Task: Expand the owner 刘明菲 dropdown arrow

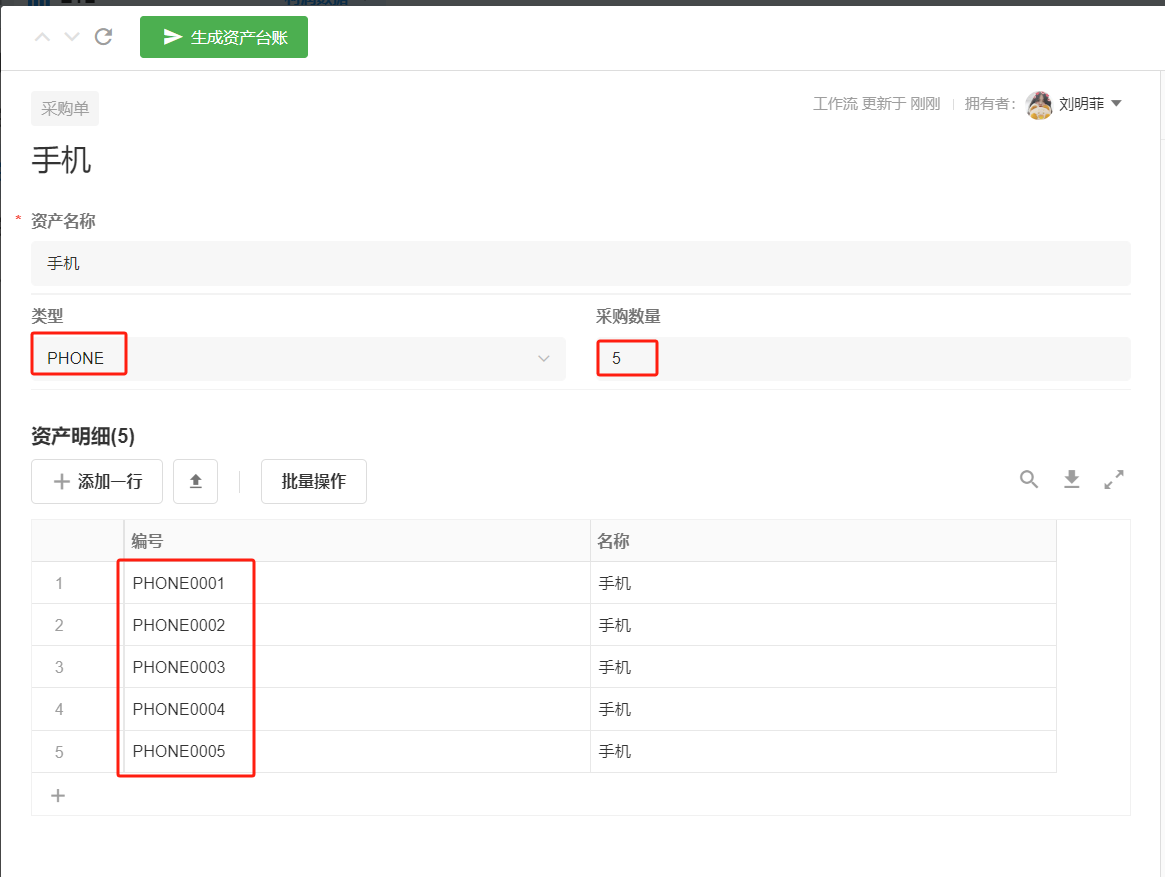Action: pyautogui.click(x=1117, y=104)
